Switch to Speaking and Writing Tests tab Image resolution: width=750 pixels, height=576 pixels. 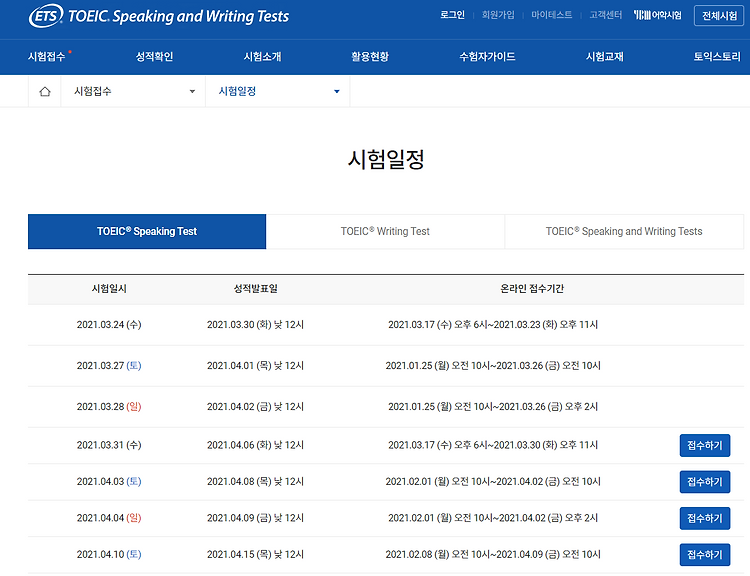pos(624,232)
